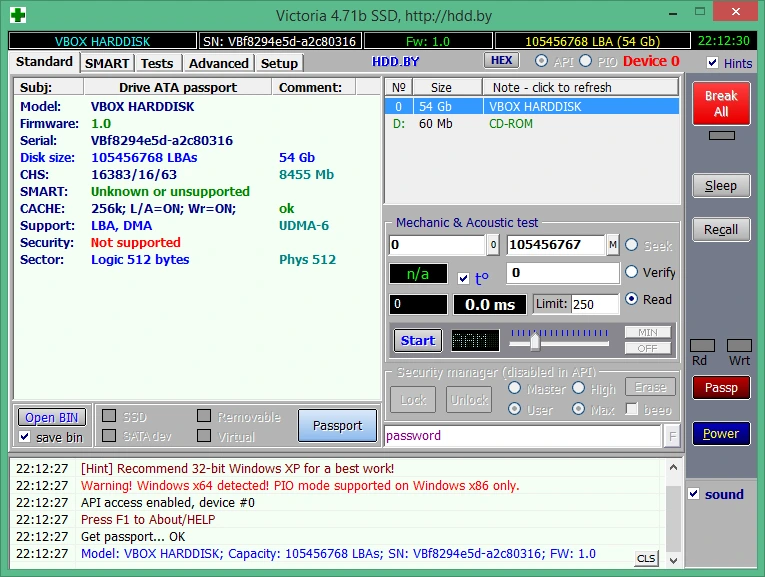Select the Verify radio button
The image size is (765, 577).
pyautogui.click(x=631, y=272)
